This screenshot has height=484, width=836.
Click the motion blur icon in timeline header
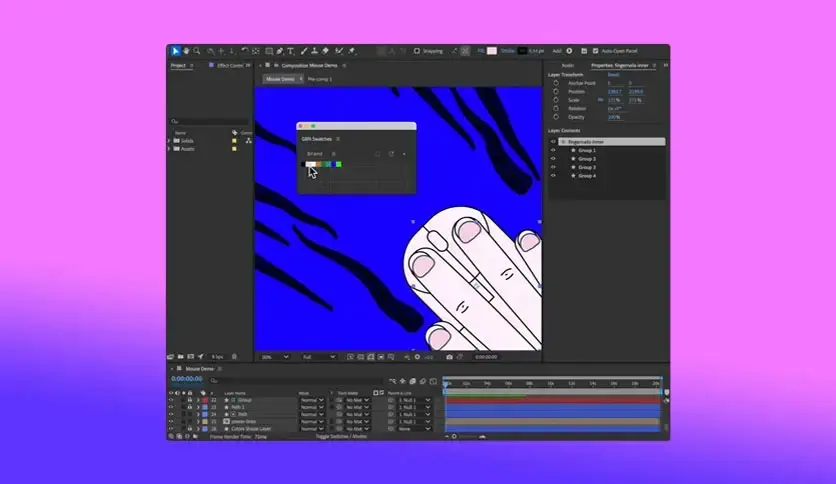pos(423,381)
